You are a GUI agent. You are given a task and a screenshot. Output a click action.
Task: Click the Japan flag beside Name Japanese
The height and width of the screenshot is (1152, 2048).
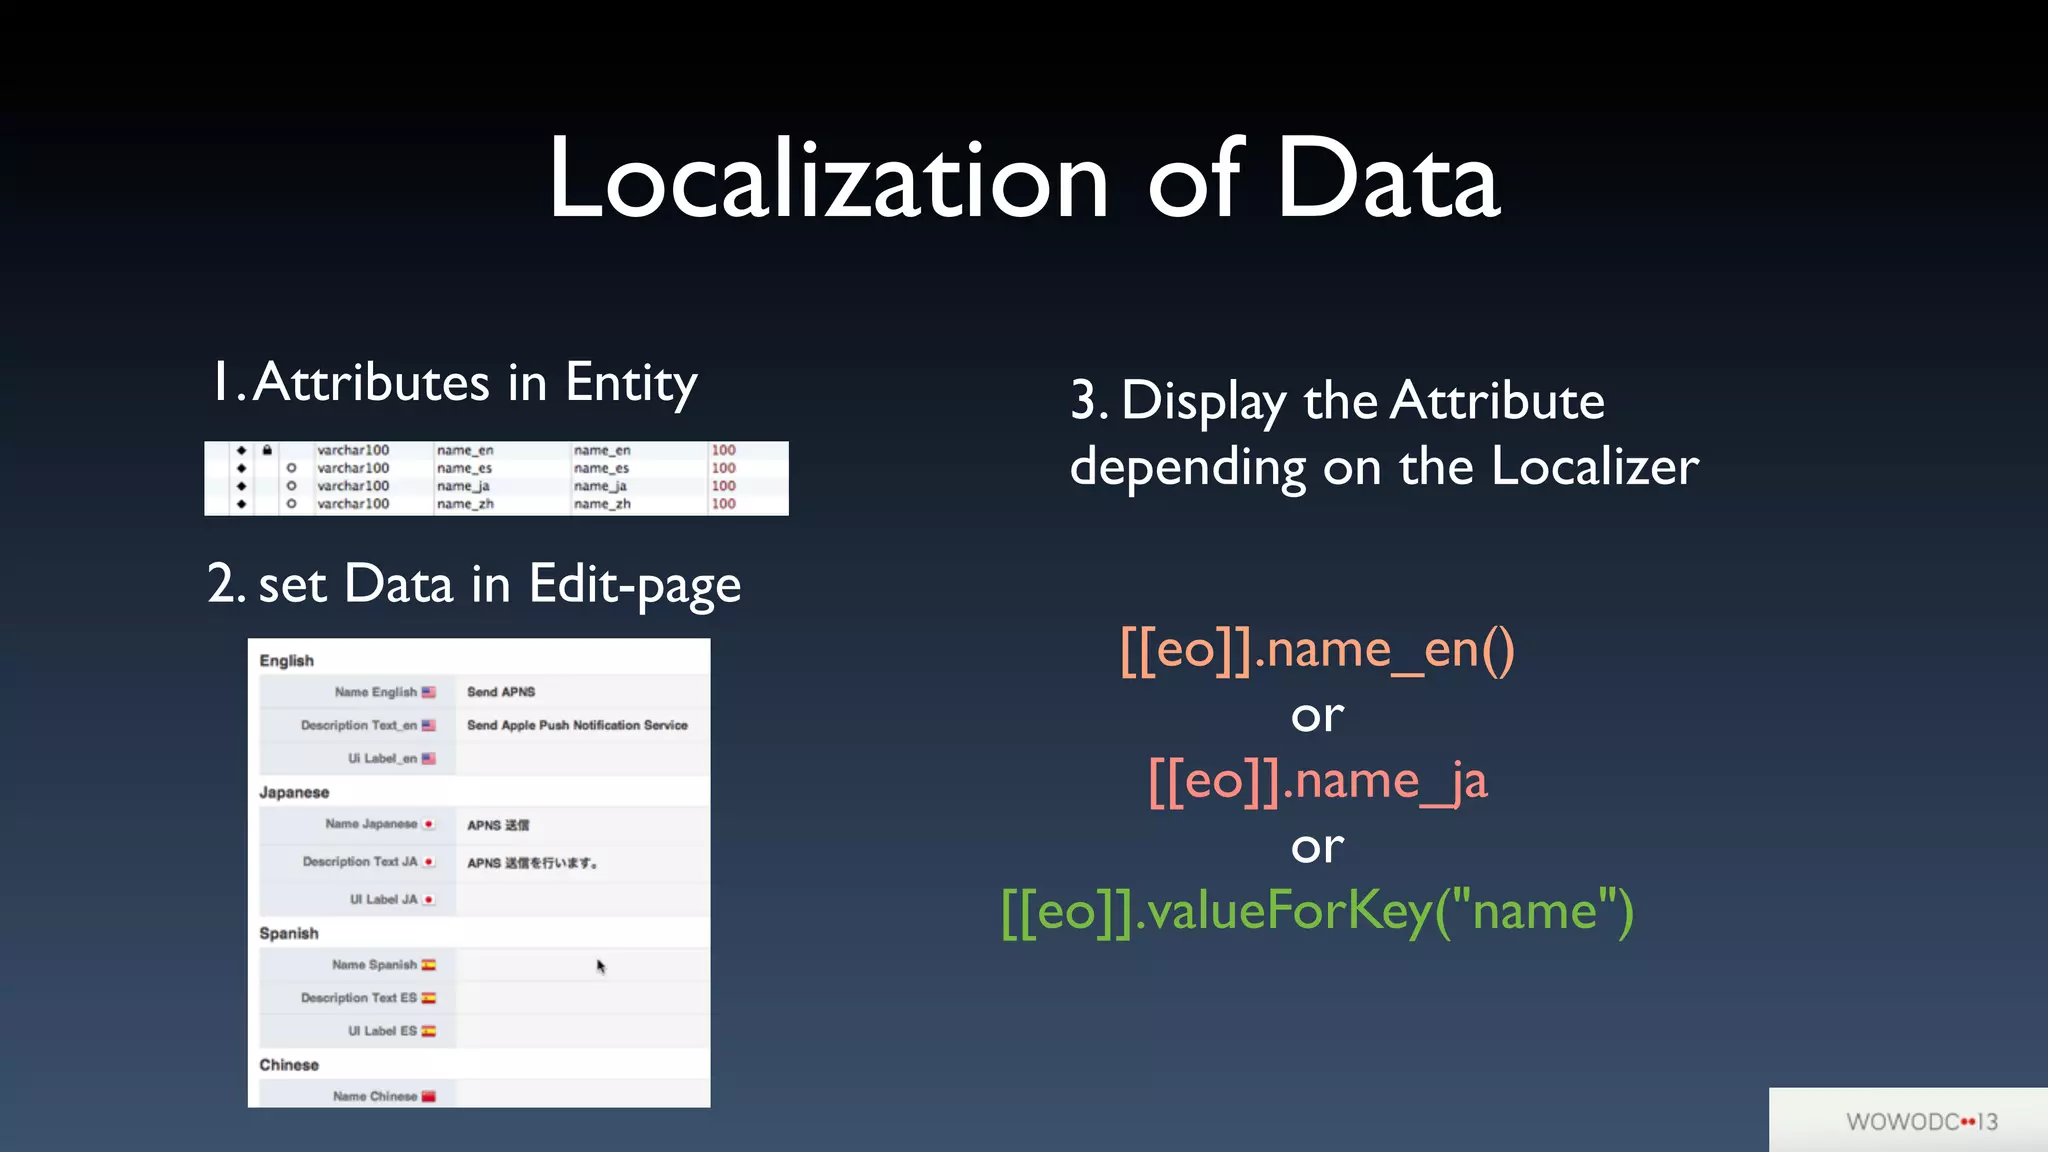point(429,824)
